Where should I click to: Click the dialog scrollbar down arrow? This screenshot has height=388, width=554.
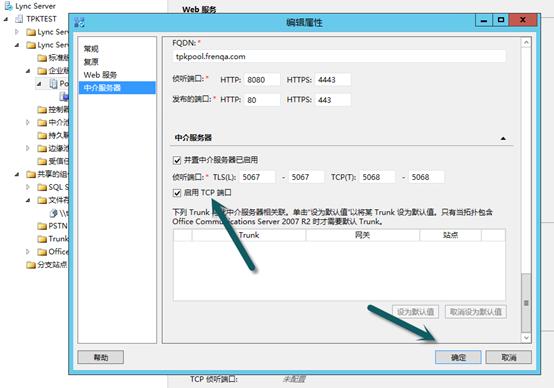(526, 337)
